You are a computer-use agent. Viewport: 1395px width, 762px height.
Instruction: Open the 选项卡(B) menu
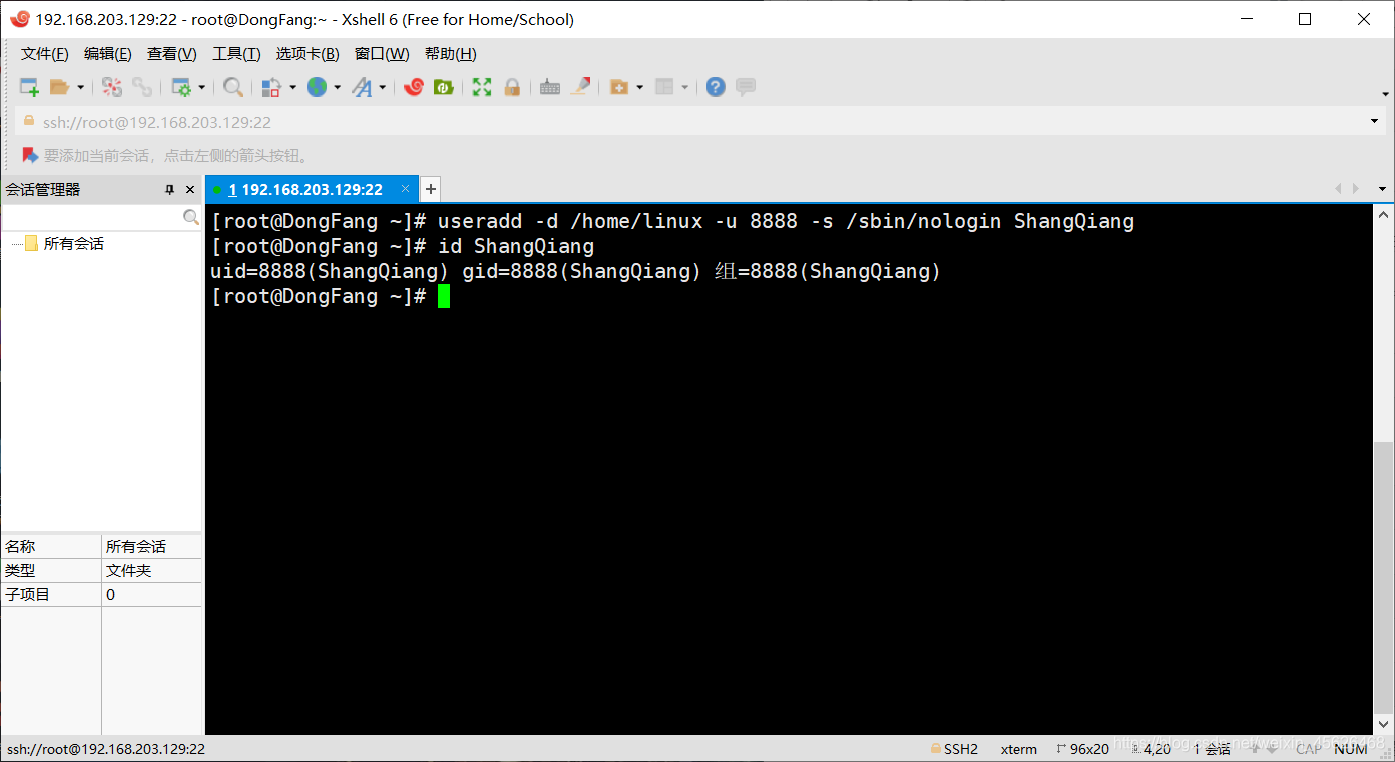[x=308, y=54]
